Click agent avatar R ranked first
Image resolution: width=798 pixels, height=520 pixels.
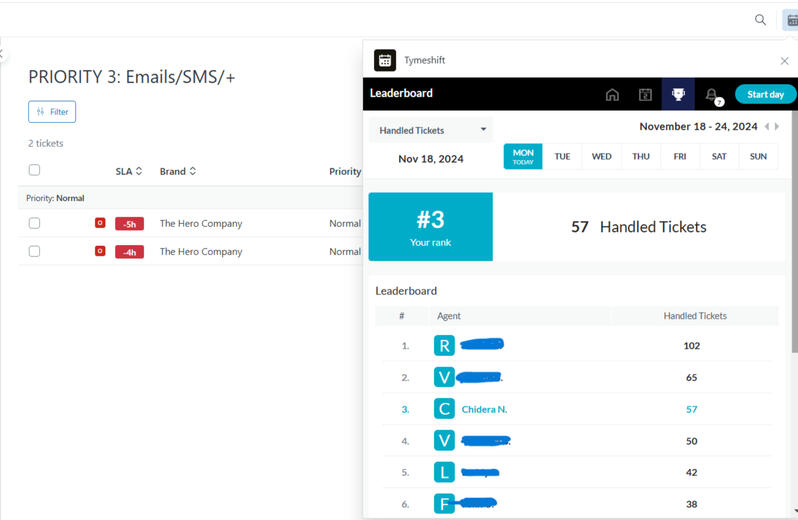point(444,345)
